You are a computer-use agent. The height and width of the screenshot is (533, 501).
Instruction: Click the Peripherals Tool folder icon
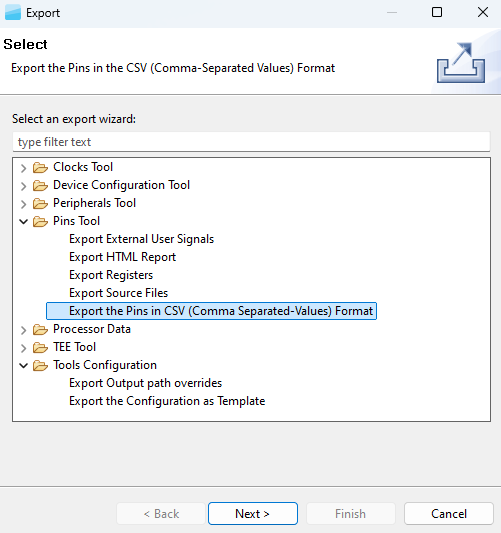(x=40, y=204)
